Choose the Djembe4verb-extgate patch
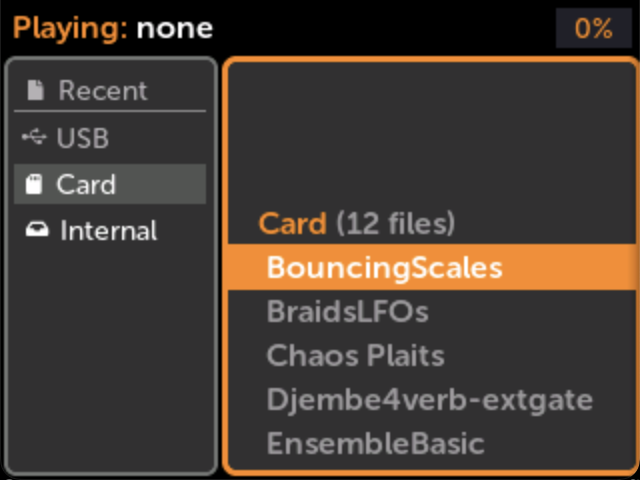This screenshot has height=480, width=640. (x=429, y=400)
